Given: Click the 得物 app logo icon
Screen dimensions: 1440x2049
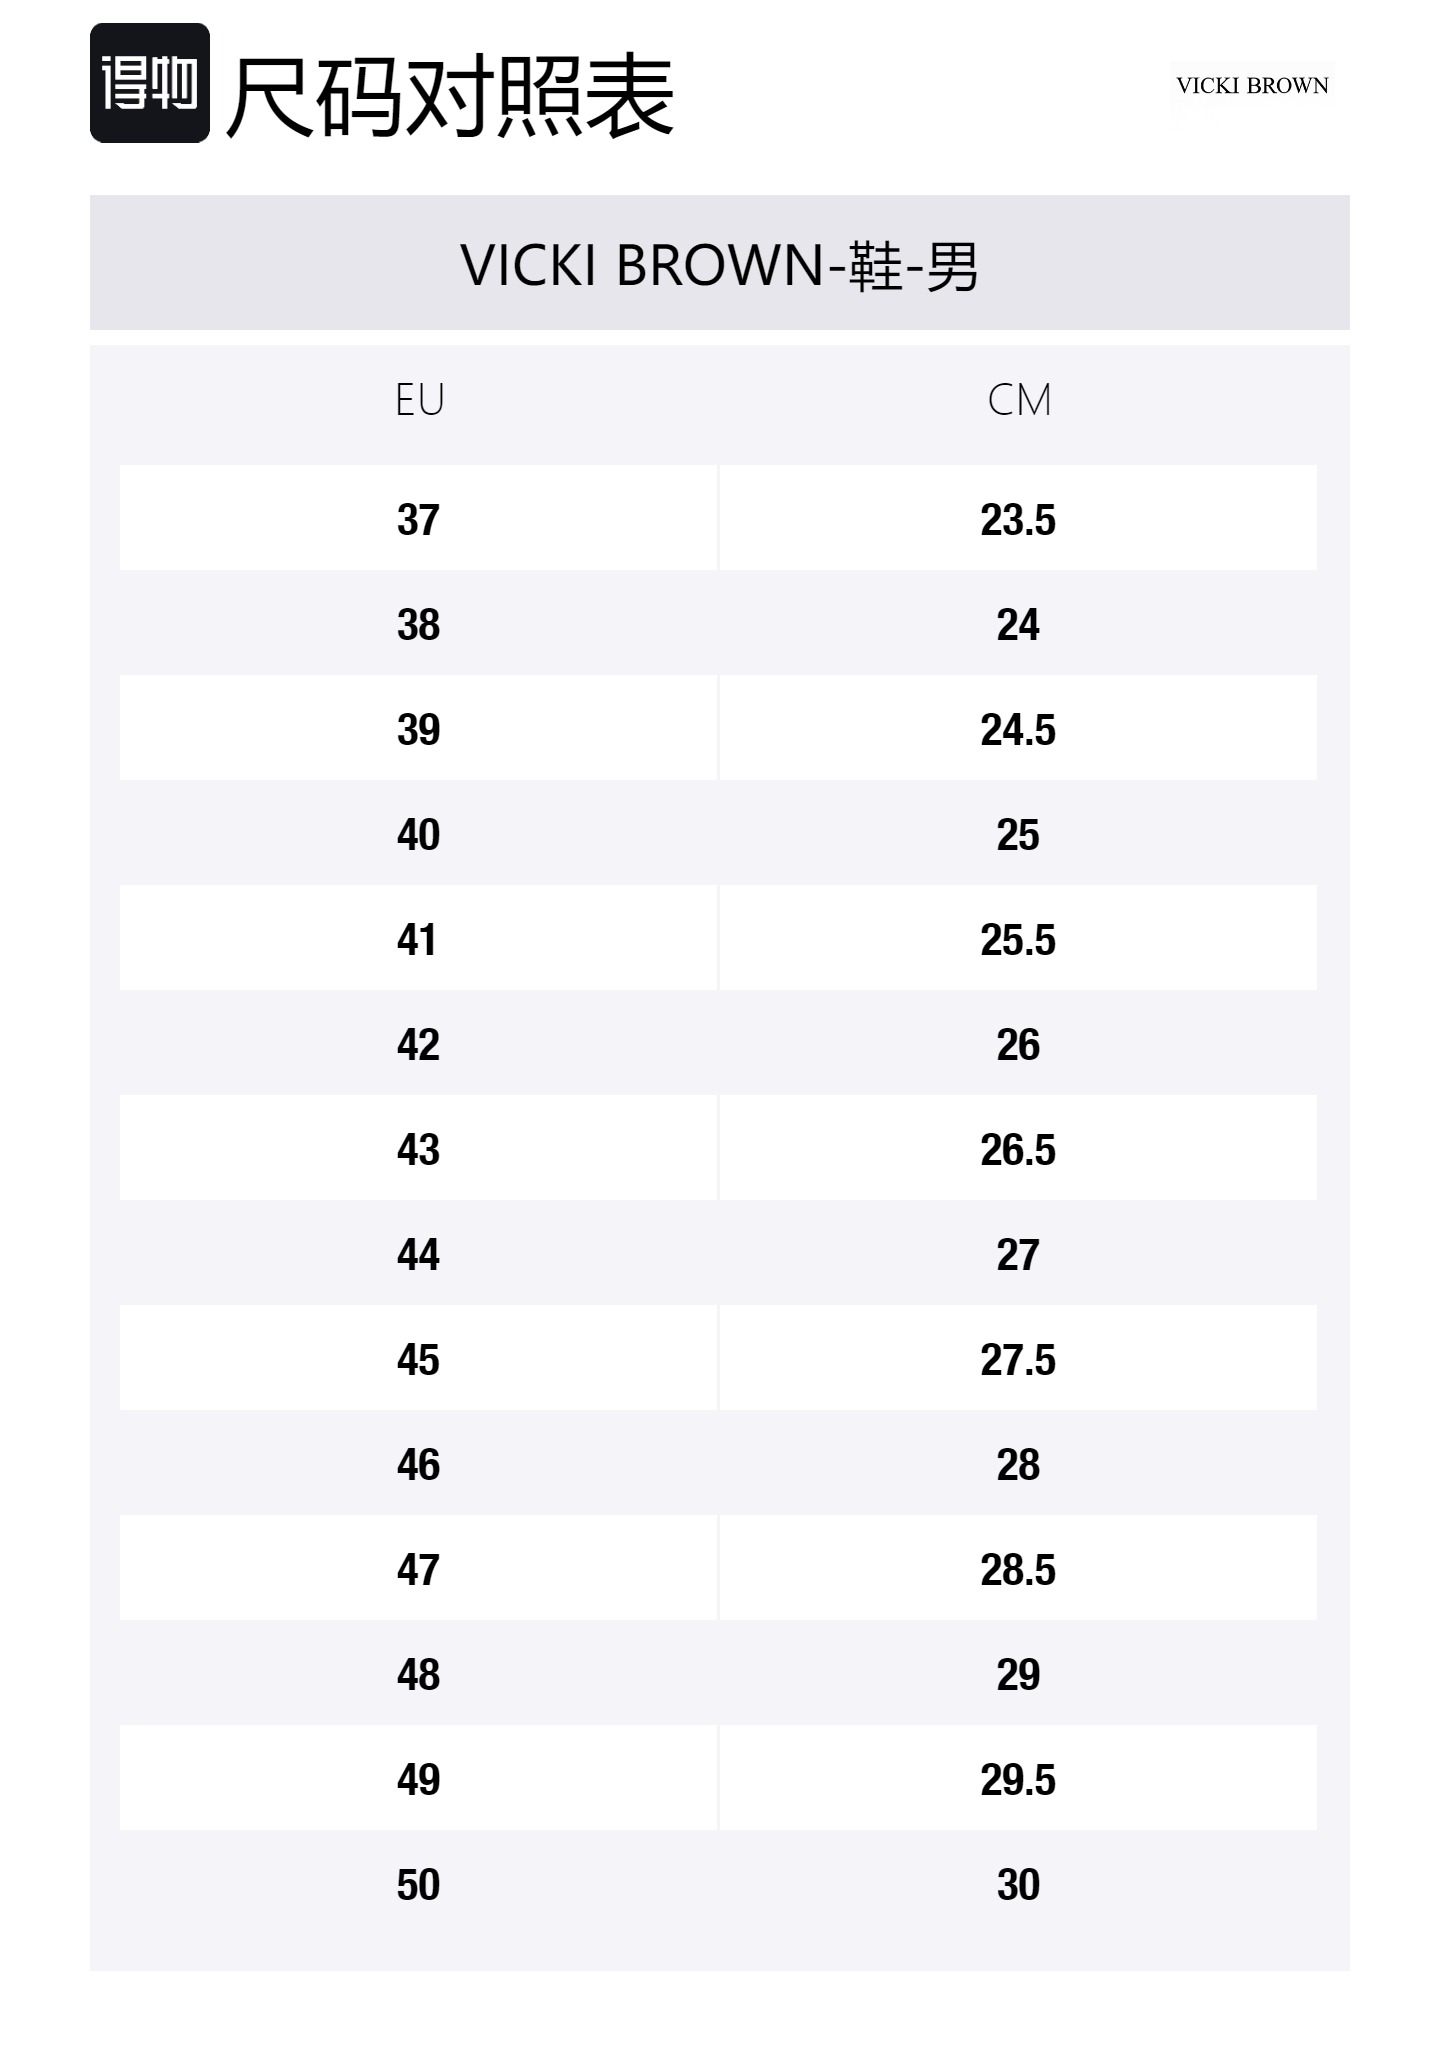Looking at the screenshot, I should (150, 83).
